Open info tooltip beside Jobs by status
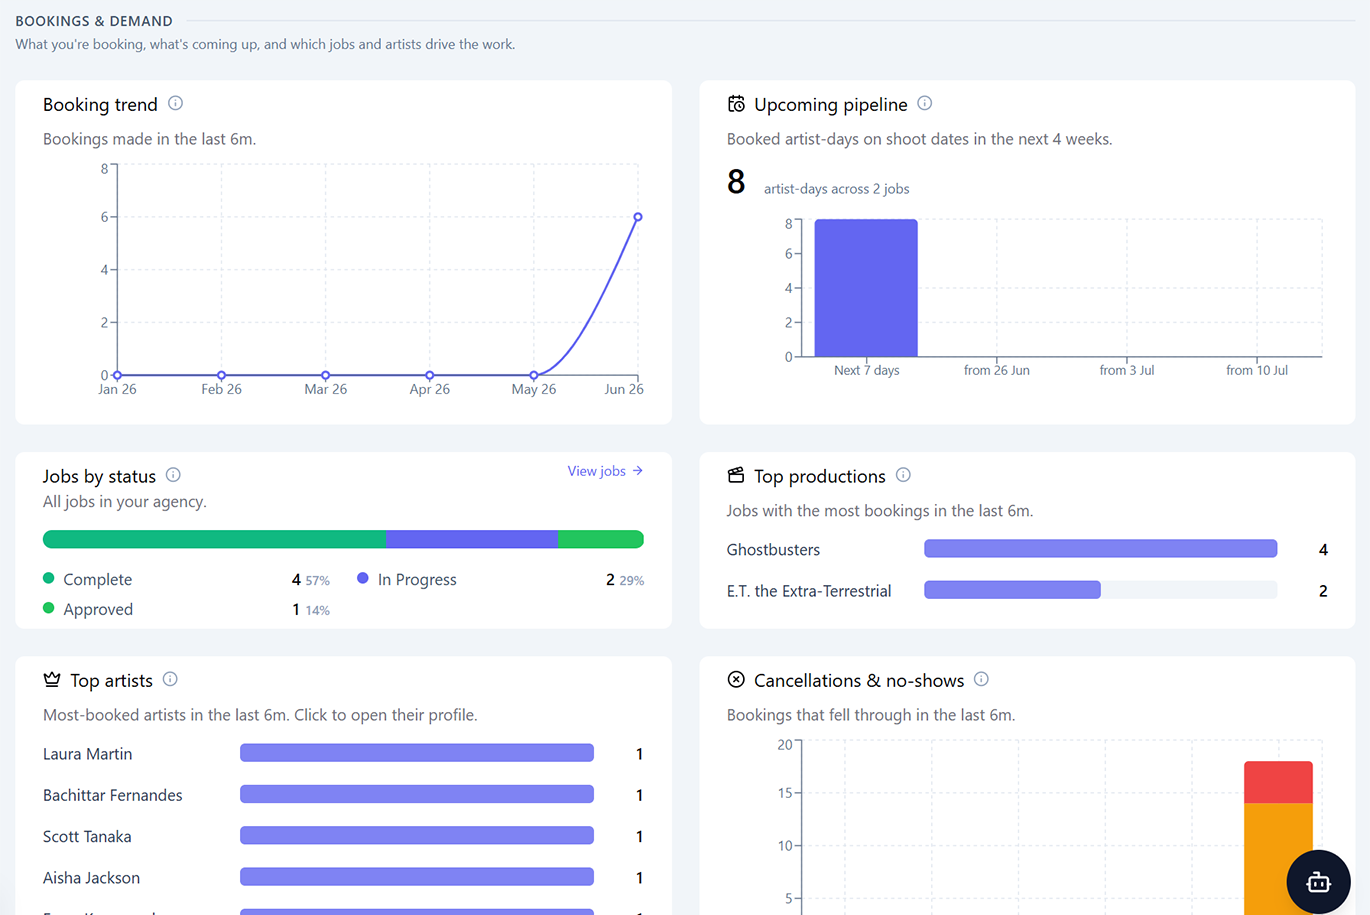Image resolution: width=1370 pixels, height=915 pixels. click(173, 475)
